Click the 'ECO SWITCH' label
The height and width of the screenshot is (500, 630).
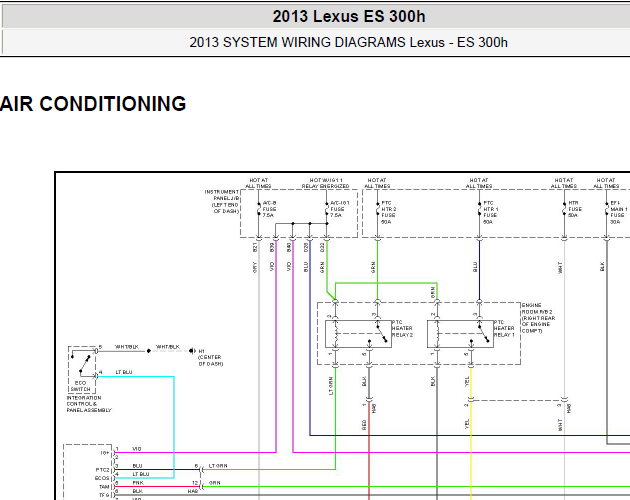(x=80, y=386)
